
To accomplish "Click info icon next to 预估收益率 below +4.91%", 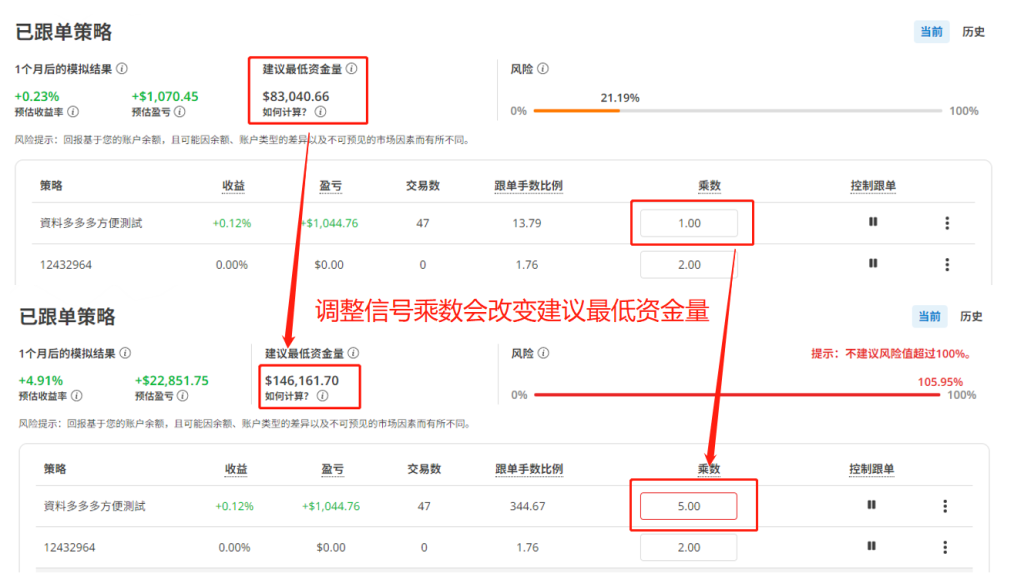I will pos(77,396).
